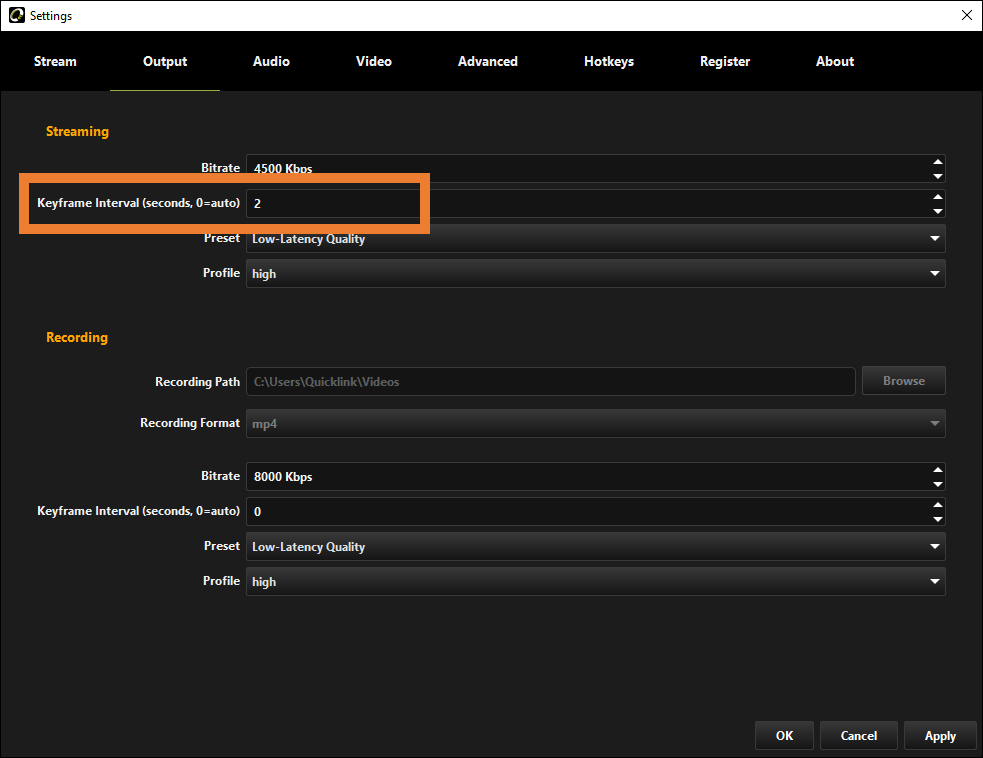Close the Settings window
The image size is (983, 758).
coord(967,16)
